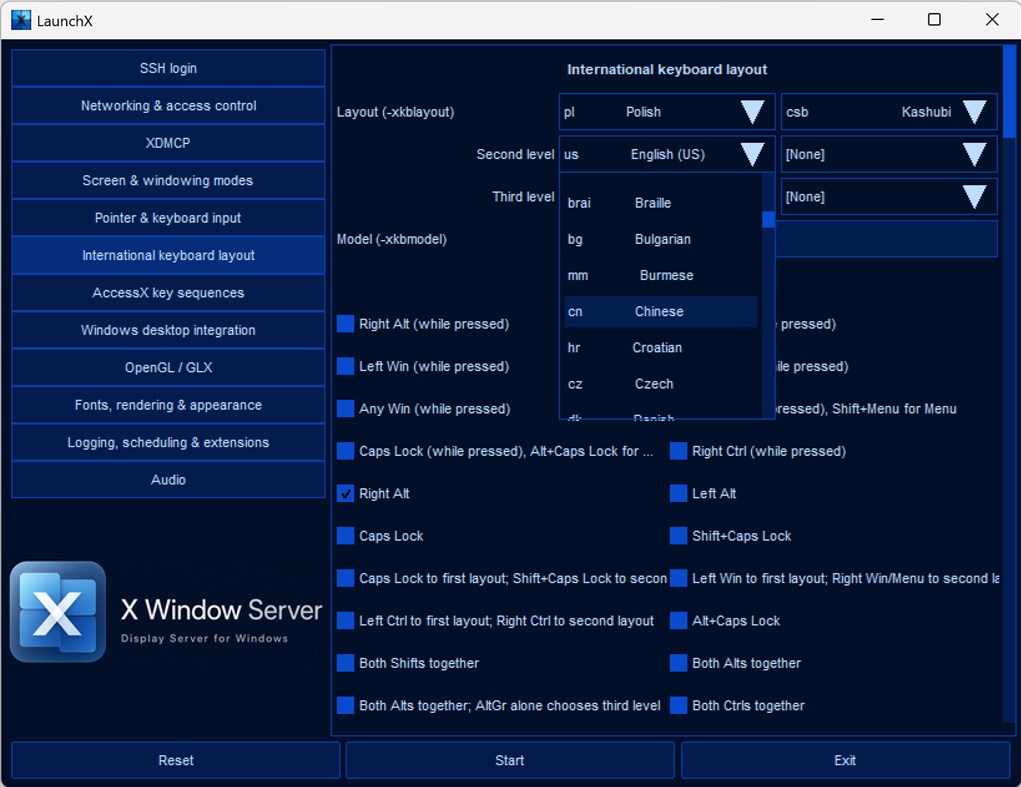Check Alt+Caps Lock option
The height and width of the screenshot is (787, 1021).
pyautogui.click(x=678, y=620)
